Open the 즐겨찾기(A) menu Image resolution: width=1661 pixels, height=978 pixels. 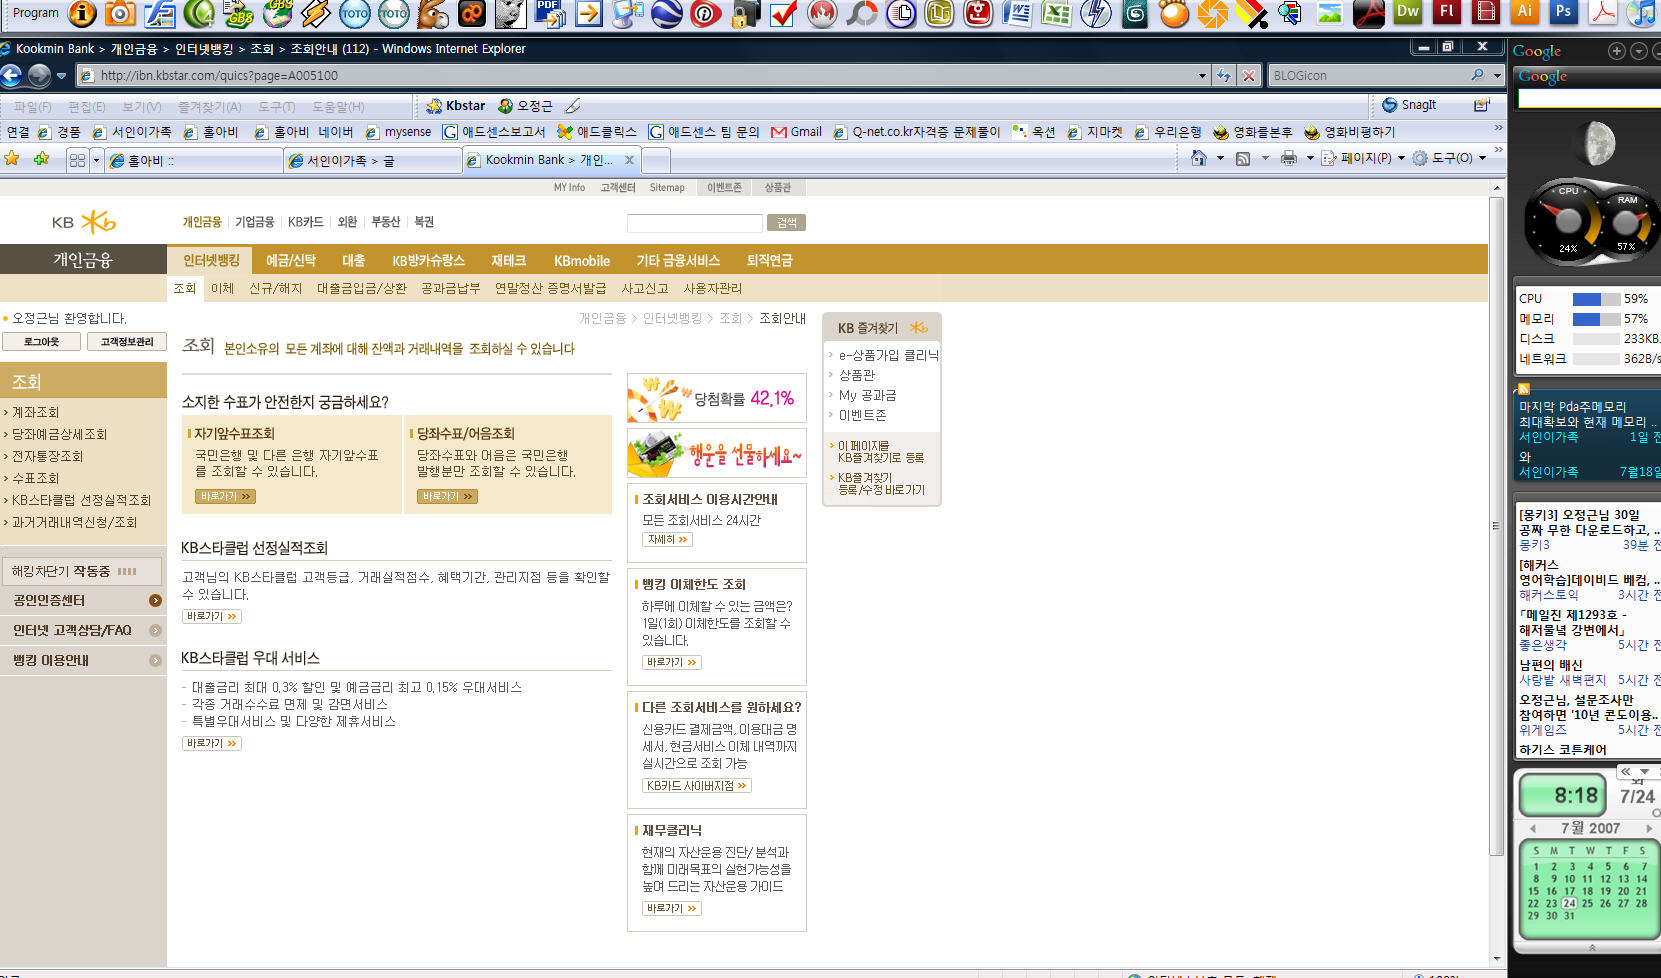209,107
